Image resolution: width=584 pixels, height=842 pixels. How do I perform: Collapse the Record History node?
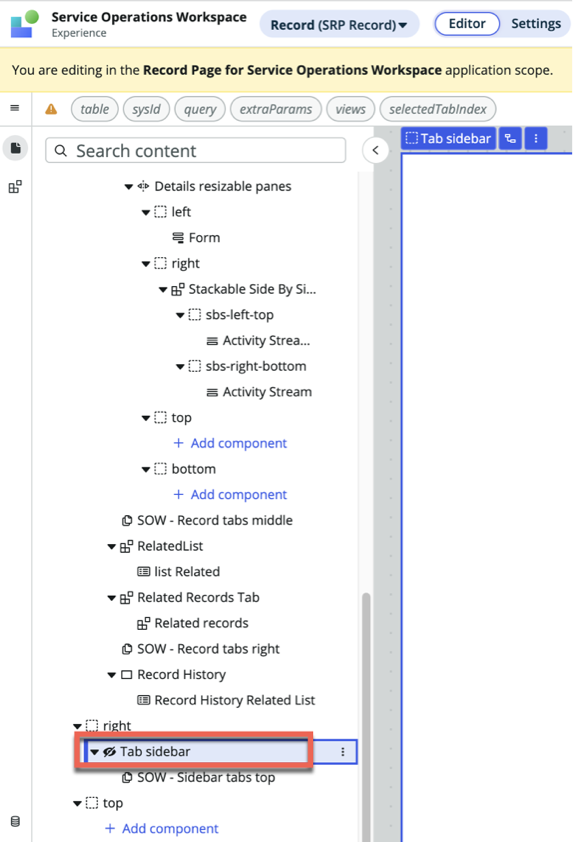(x=111, y=675)
